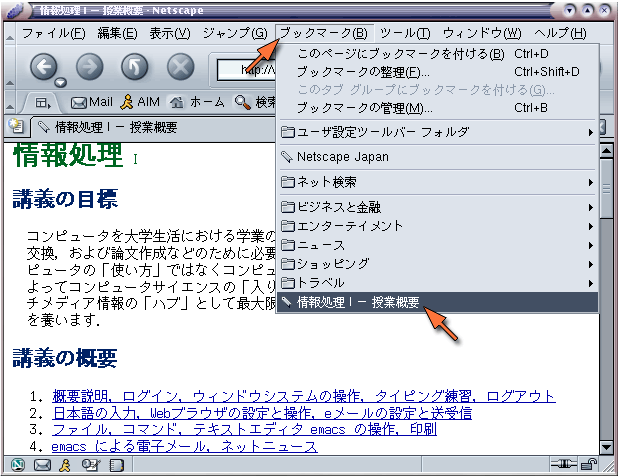Click the Netscape feather title-bar icon
This screenshot has height=476, width=618.
[x=16, y=10]
